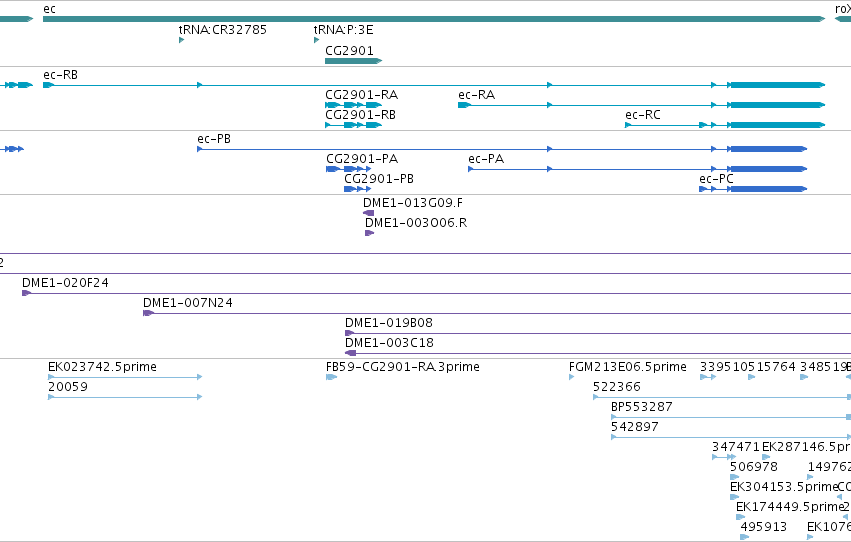
Task: Click the EK287146.5prime EST label
Action: coord(806,447)
